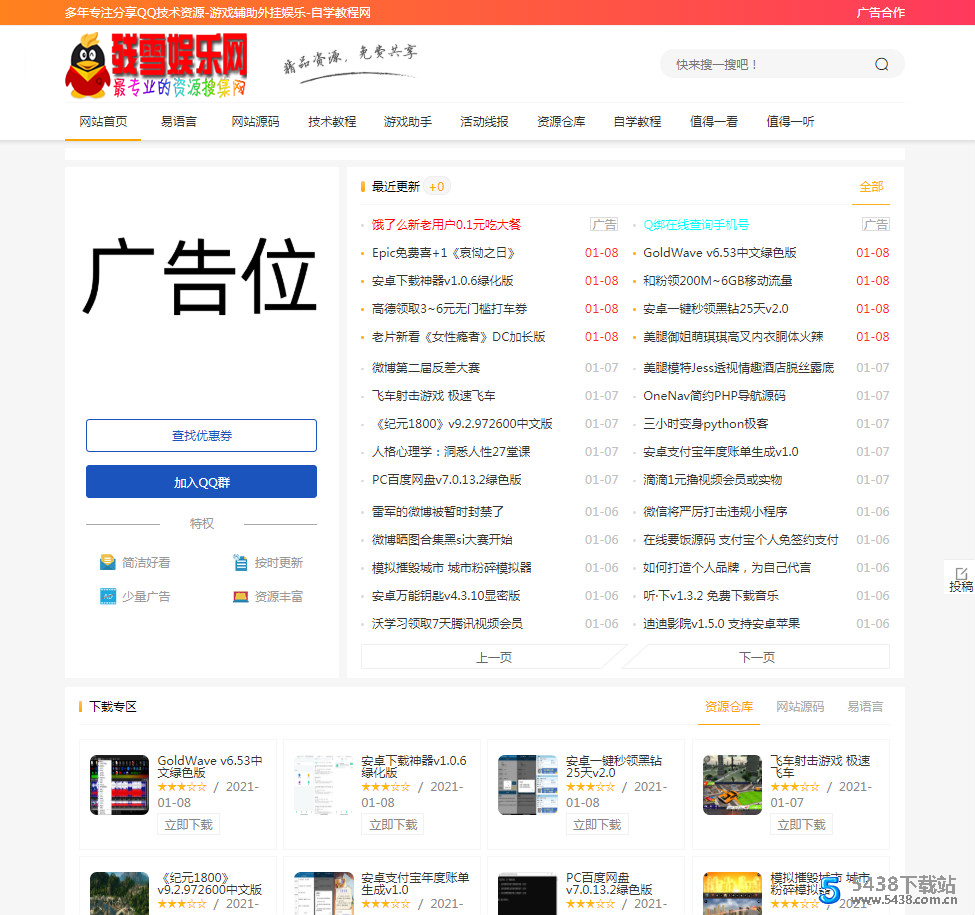975x915 pixels.
Task: Switch to the 易语言 download tab
Action: 864,706
